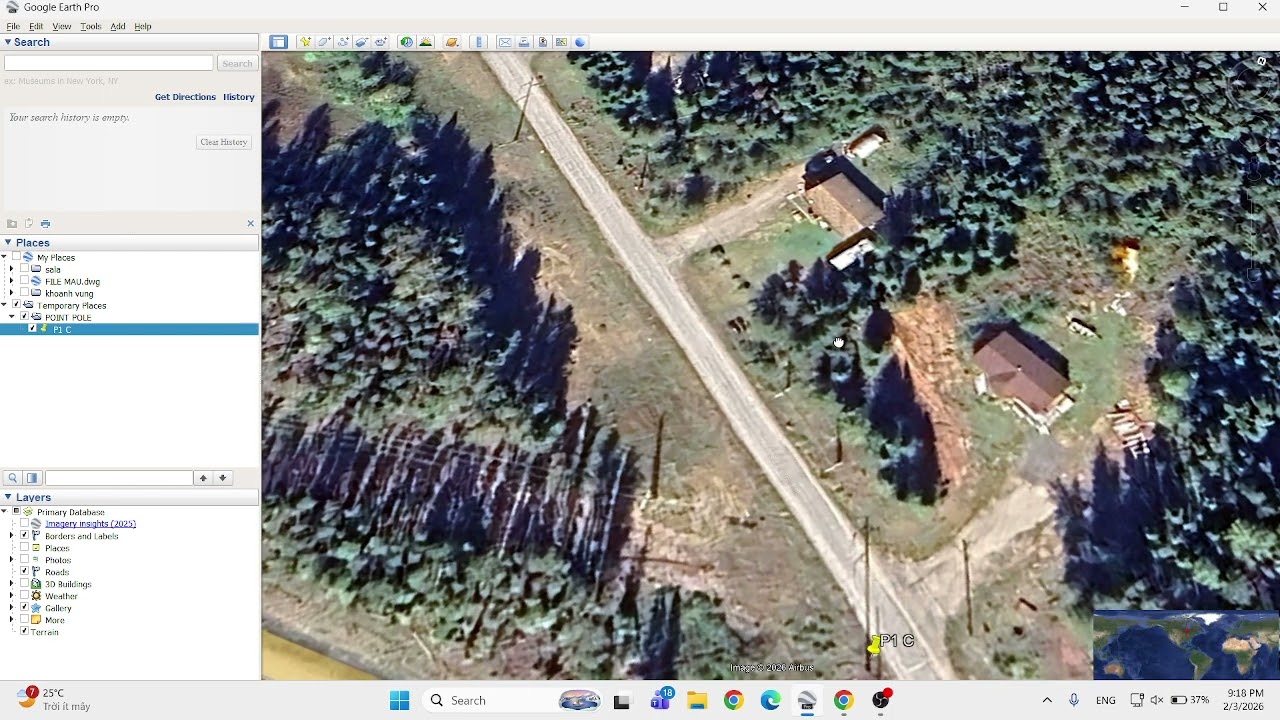Expand the khoanh vung tree arrow
Screen dimensions: 1280x720
click(x=12, y=293)
